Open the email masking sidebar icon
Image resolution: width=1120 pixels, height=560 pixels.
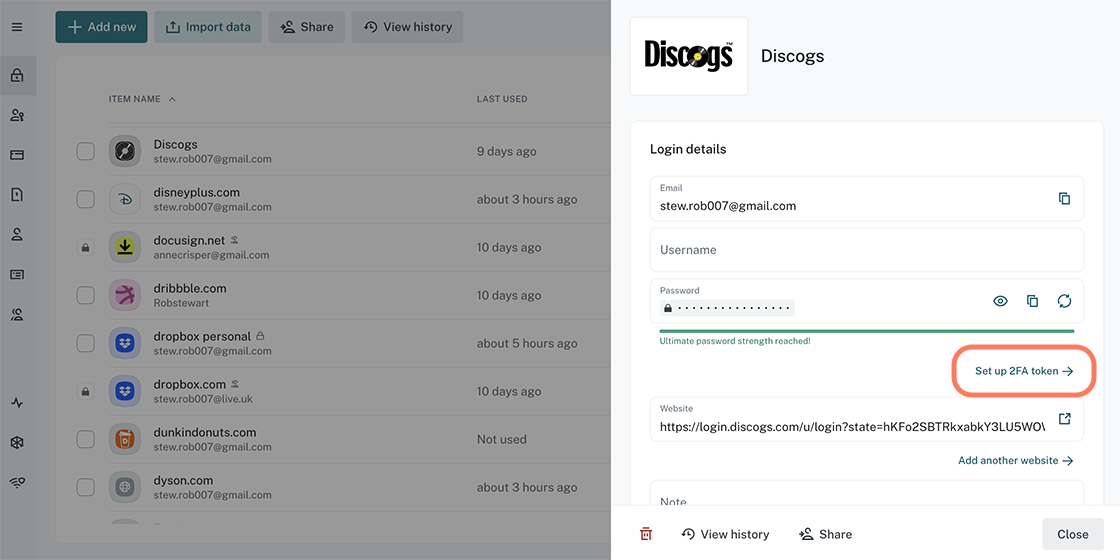pos(17,483)
